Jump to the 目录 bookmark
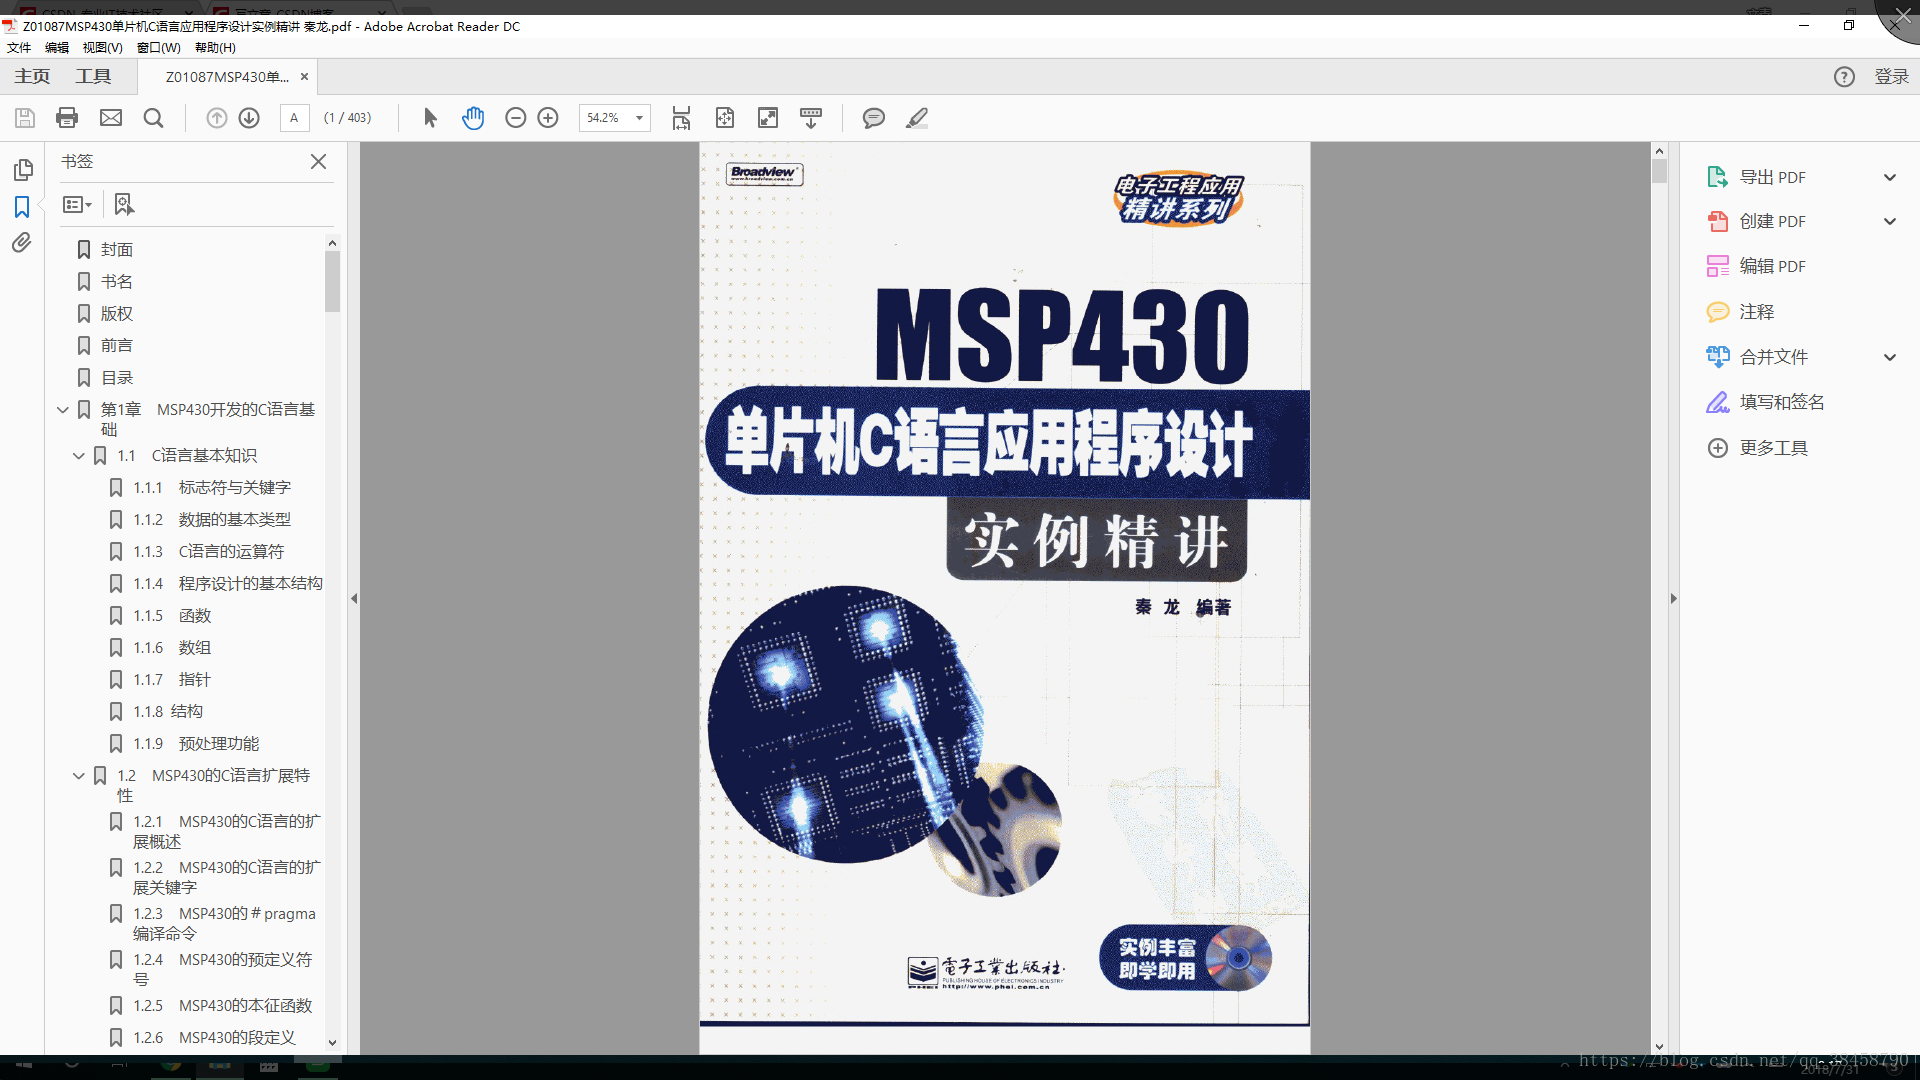 point(116,377)
